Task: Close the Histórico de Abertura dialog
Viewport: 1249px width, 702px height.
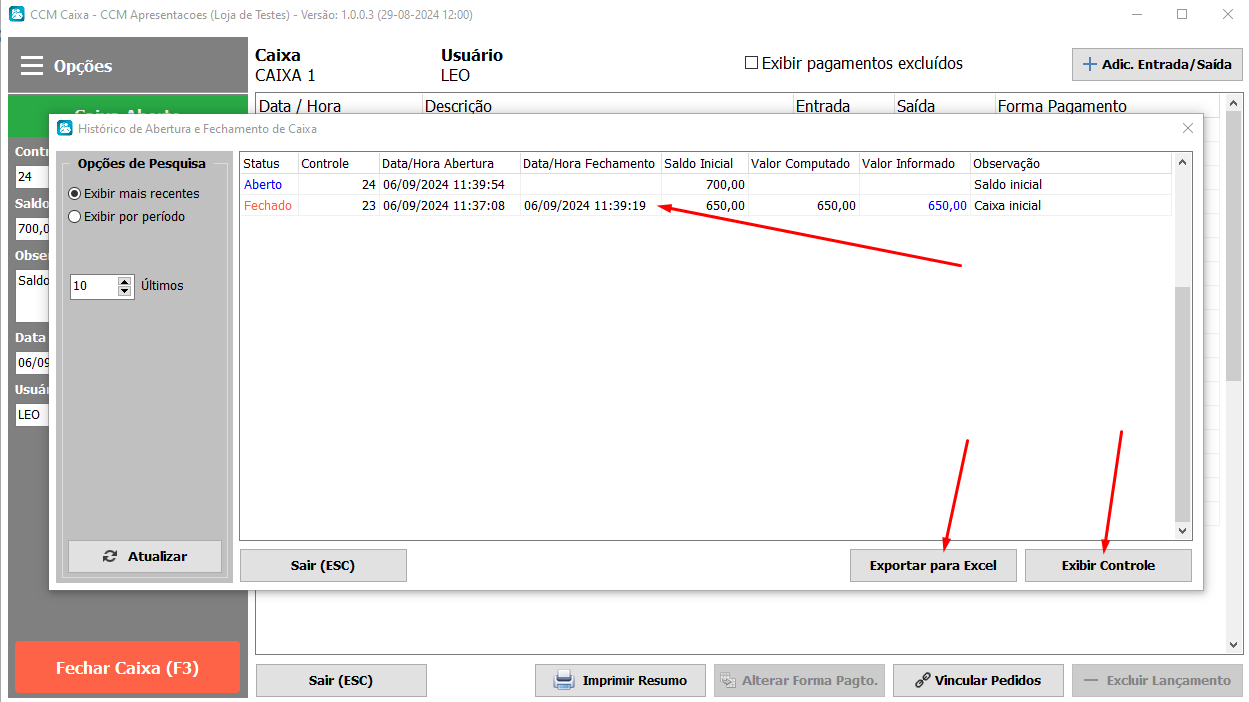Action: click(x=1188, y=128)
